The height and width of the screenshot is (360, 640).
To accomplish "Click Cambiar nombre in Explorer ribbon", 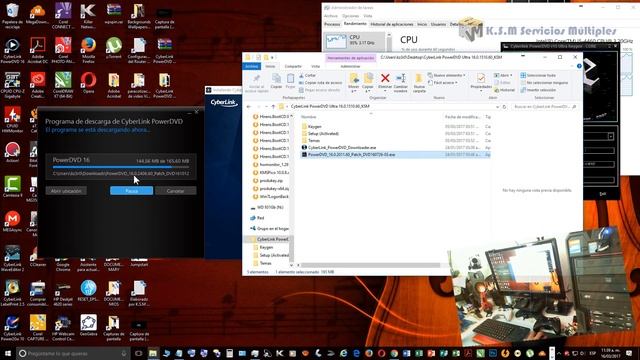I will pyautogui.click(x=400, y=83).
